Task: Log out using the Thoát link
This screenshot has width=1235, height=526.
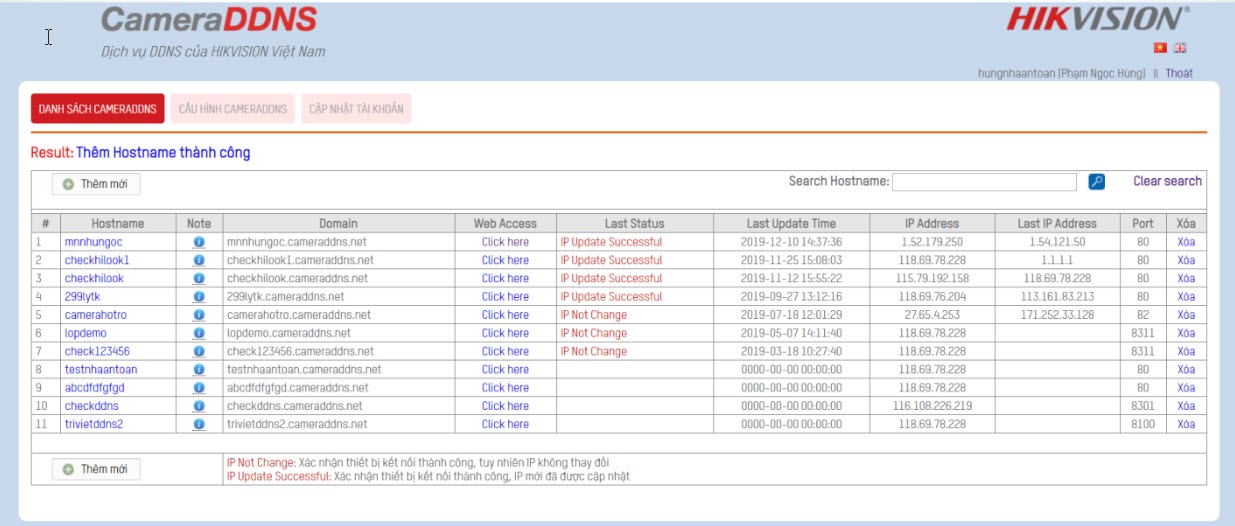Action: point(1178,73)
